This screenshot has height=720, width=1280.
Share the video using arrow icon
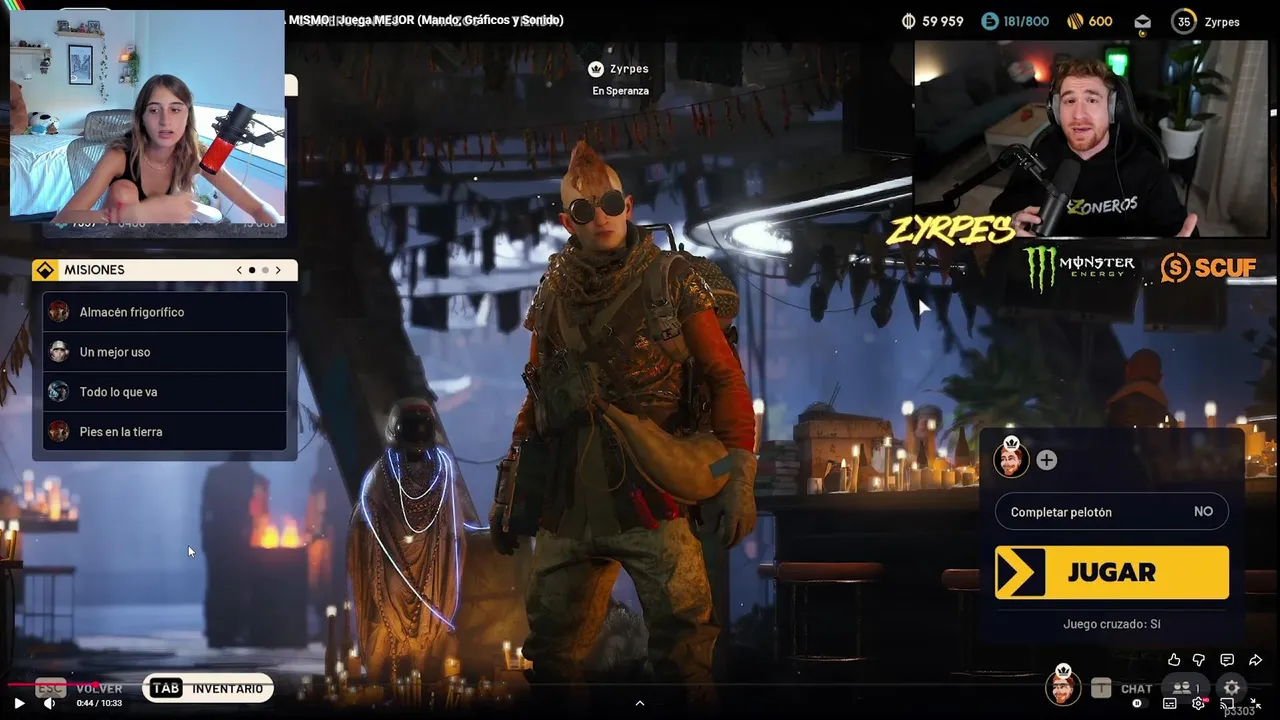(x=1255, y=660)
